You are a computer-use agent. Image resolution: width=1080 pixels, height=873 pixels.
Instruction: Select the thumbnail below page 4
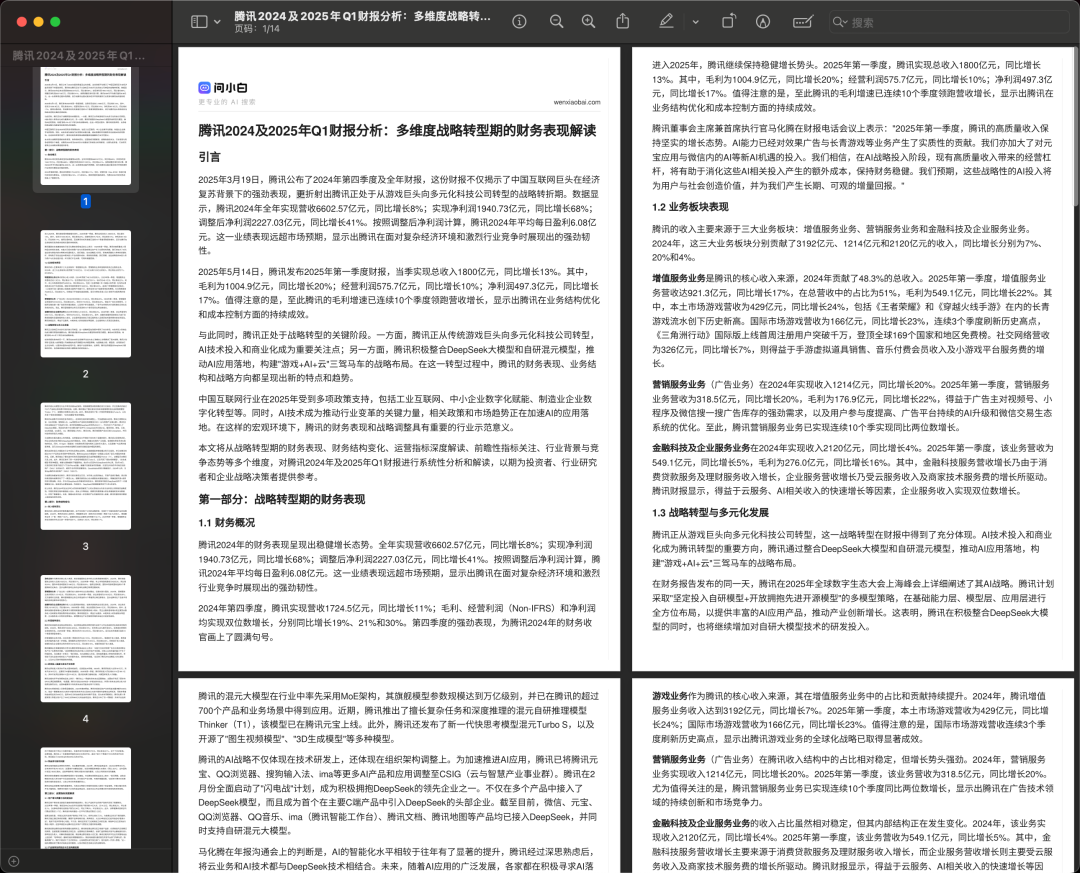tap(85, 798)
